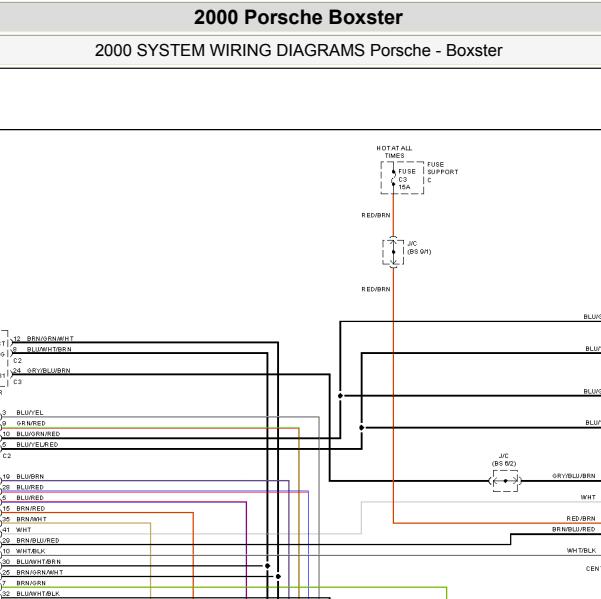Click the WHT/BLK label at the right edge
The width and height of the screenshot is (601, 599).
pos(581,550)
